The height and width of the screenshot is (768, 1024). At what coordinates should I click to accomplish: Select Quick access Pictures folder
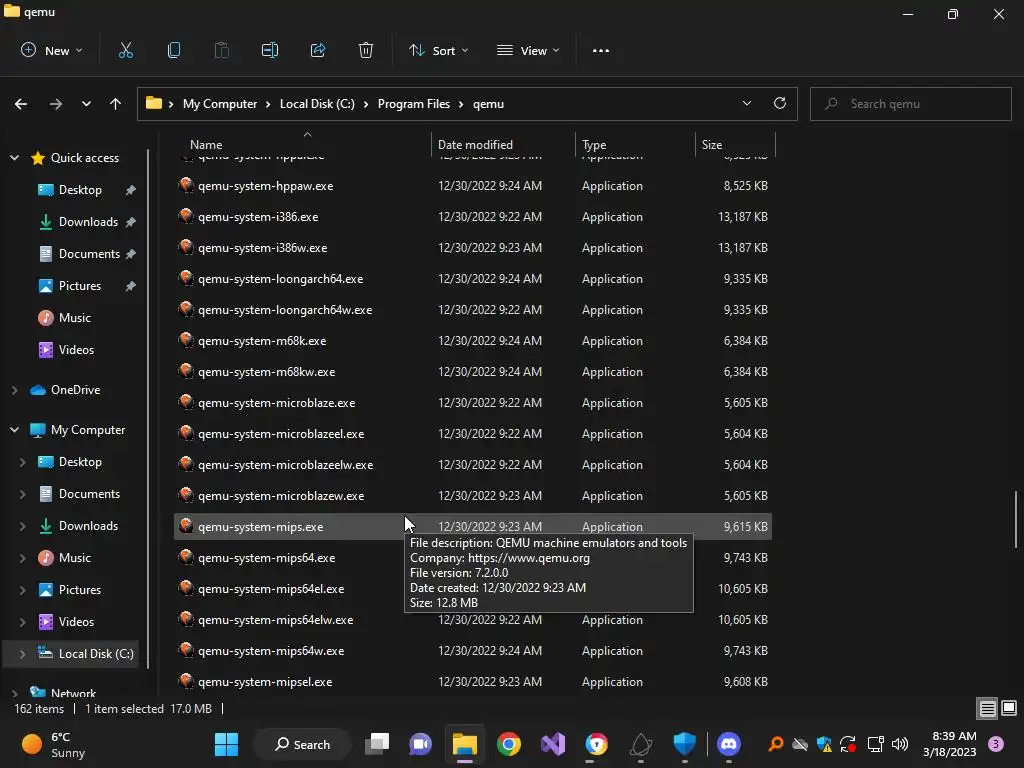click(x=78, y=286)
